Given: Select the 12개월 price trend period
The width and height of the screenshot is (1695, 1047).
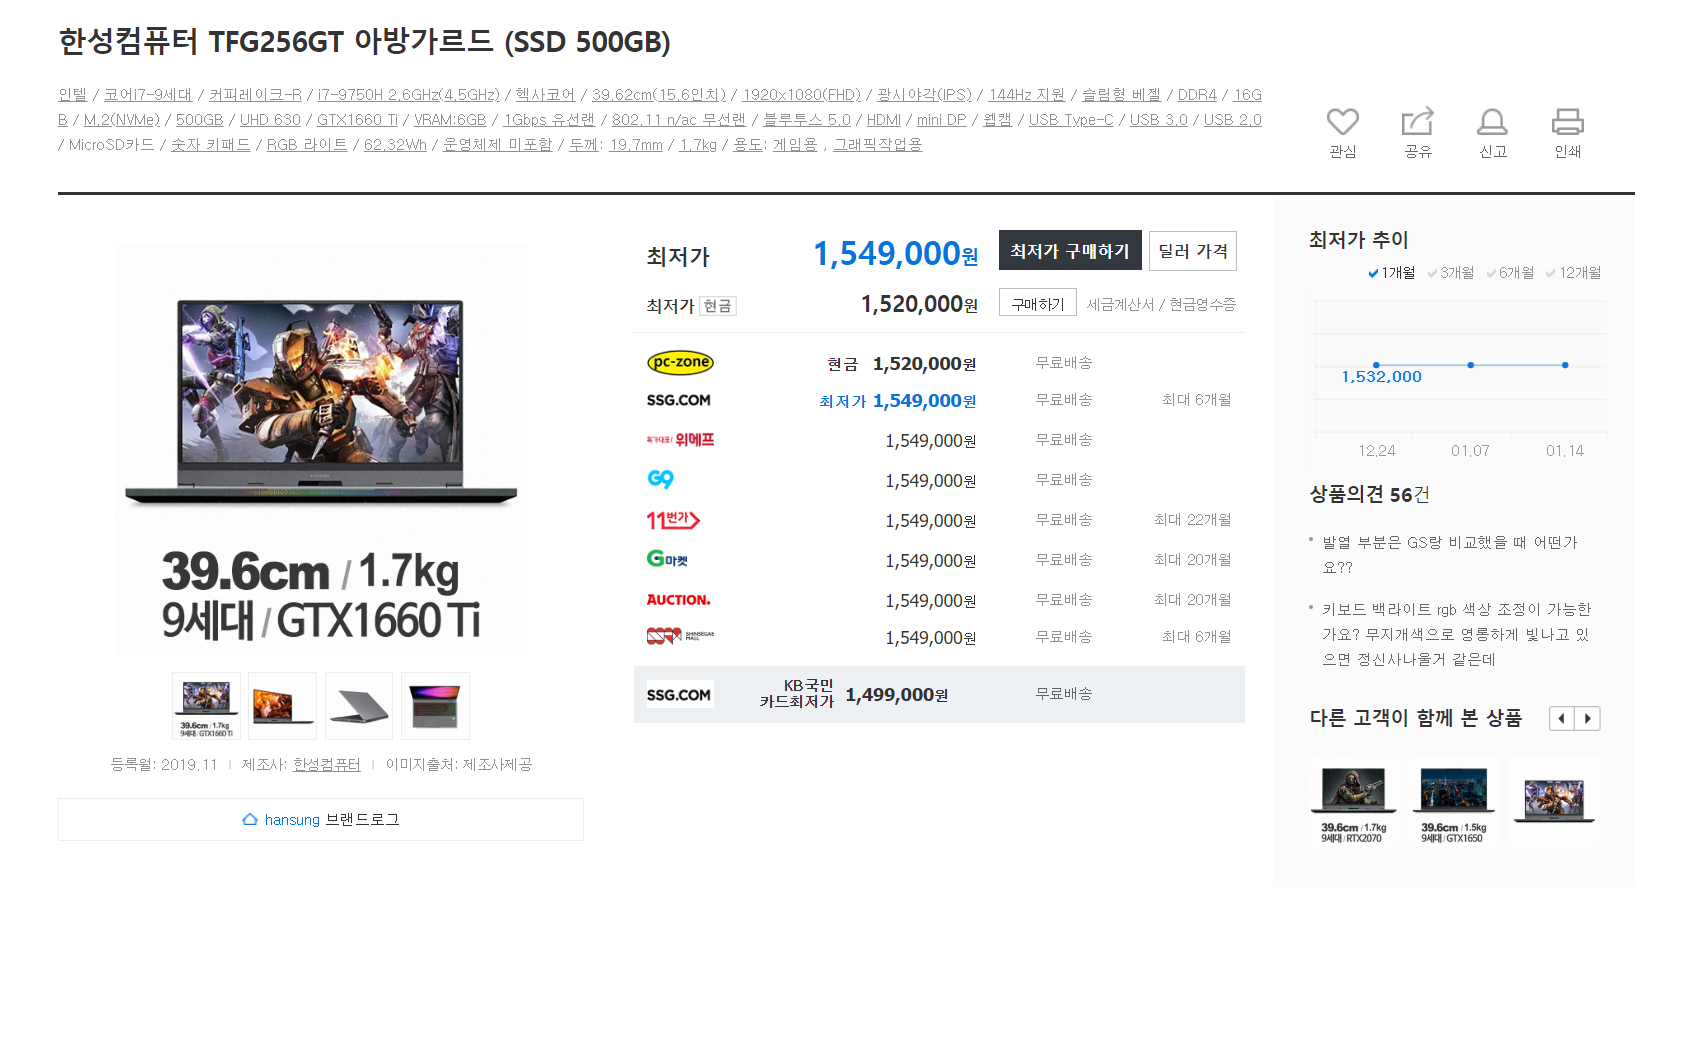Looking at the screenshot, I should pyautogui.click(x=1573, y=273).
